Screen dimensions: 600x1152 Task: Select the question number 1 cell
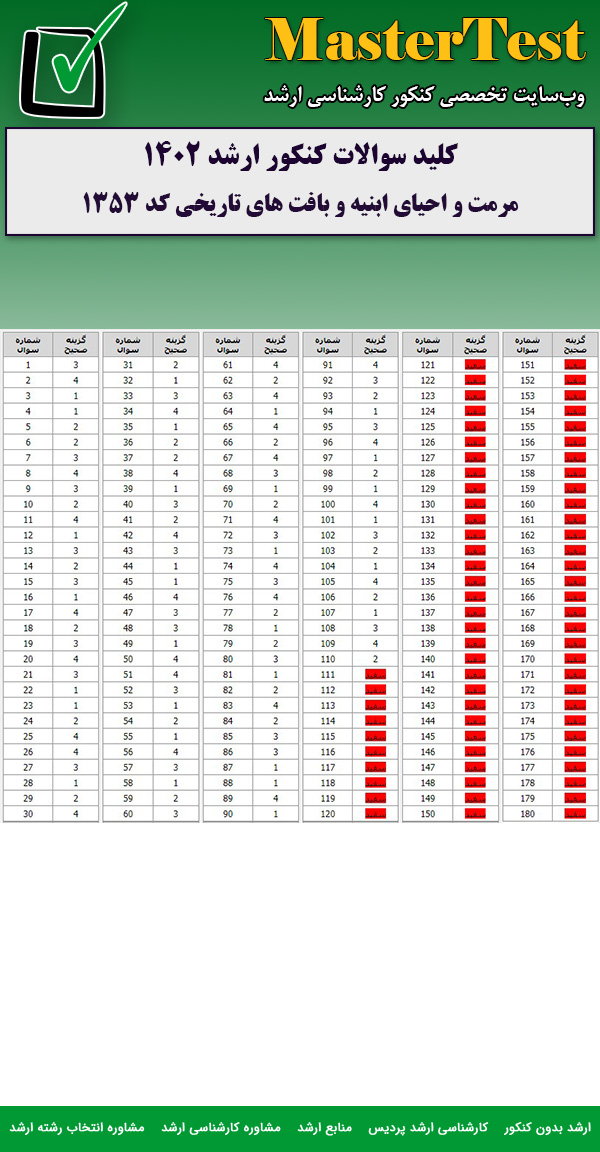click(x=28, y=365)
